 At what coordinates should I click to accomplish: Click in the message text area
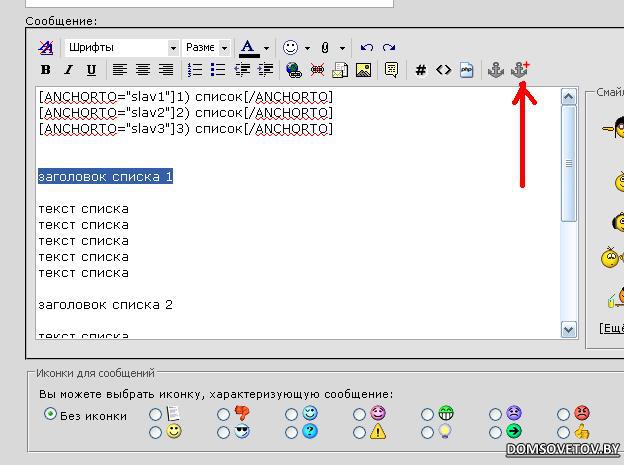click(x=300, y=230)
